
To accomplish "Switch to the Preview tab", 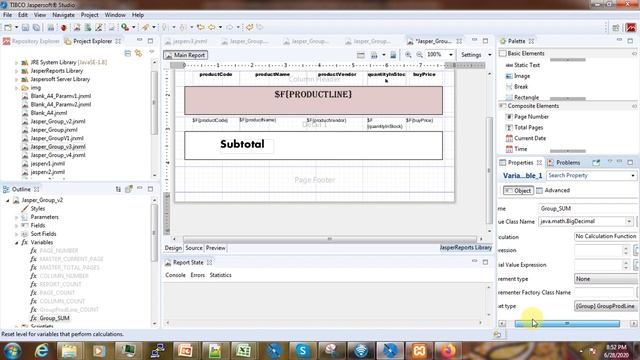I will (x=216, y=248).
